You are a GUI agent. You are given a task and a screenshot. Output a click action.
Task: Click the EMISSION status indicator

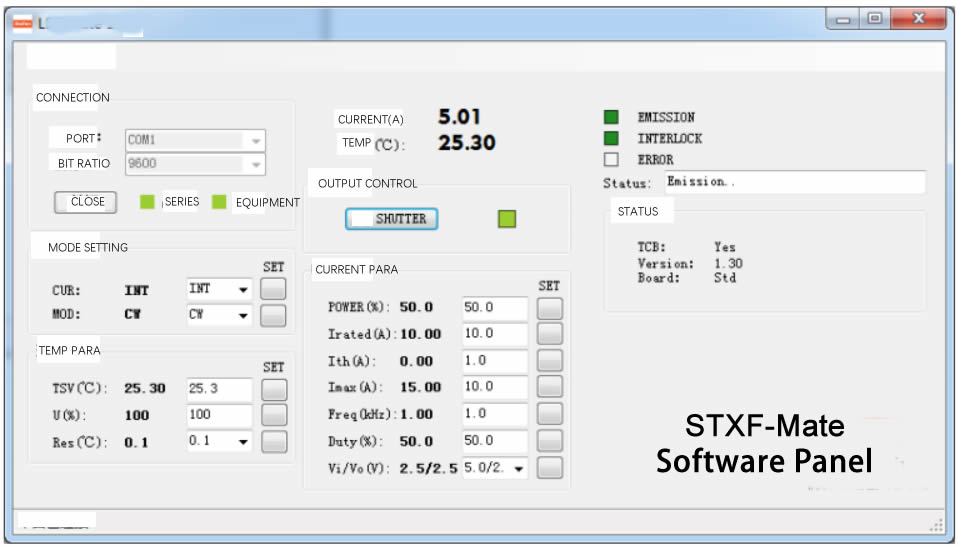(x=611, y=117)
